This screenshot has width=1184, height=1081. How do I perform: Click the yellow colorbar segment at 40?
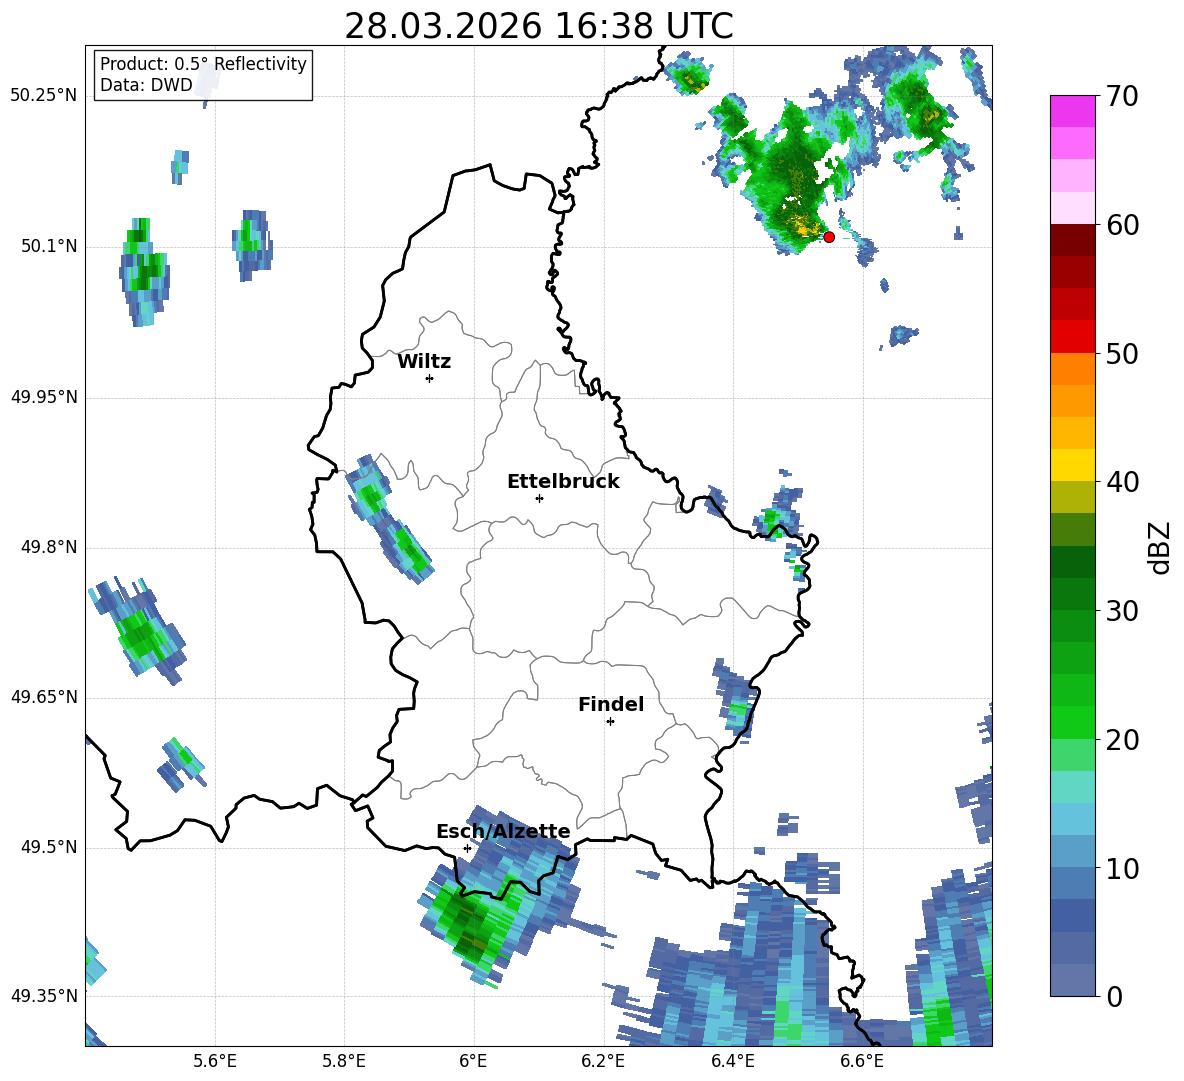[1072, 466]
